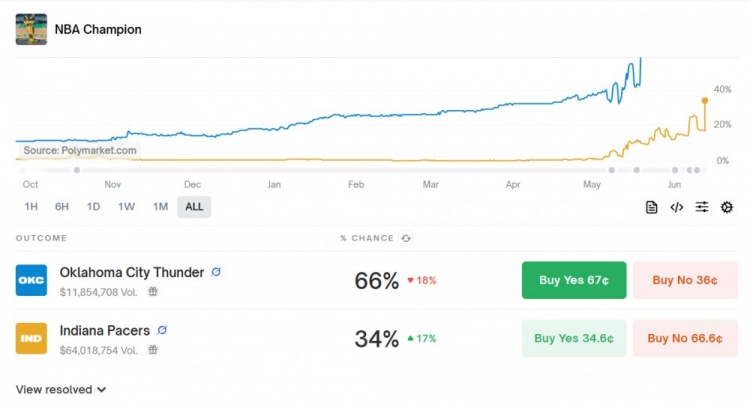Click the IND team logo
750x406 pixels.
click(x=31, y=338)
